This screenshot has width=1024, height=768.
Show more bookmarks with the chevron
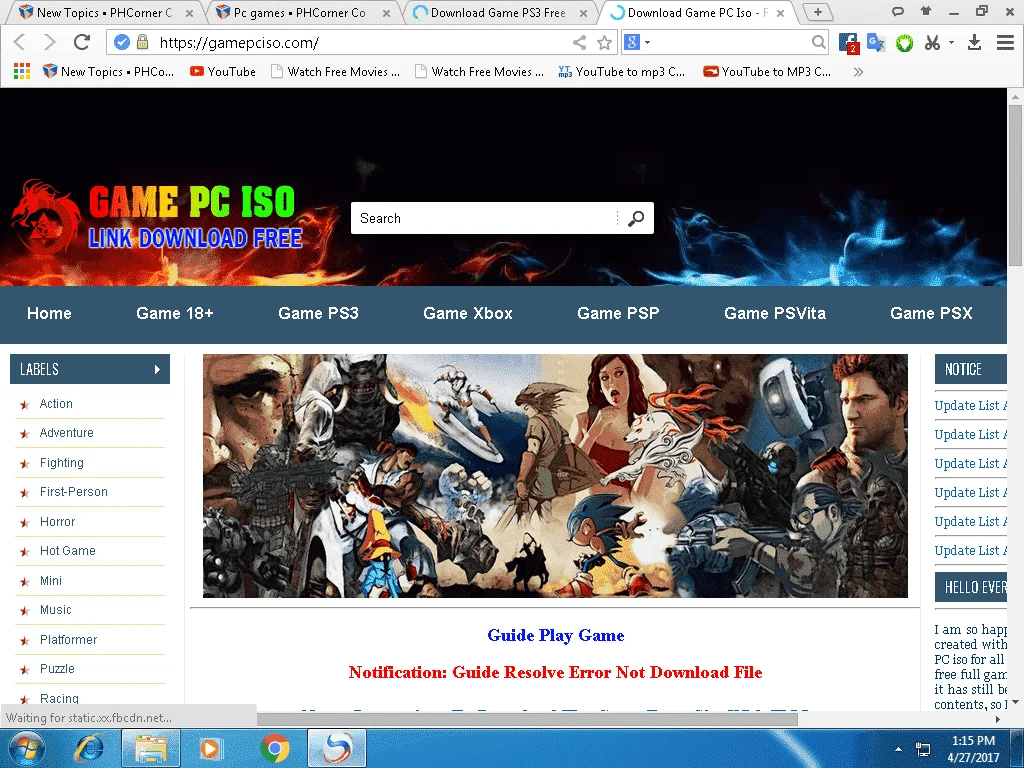858,72
